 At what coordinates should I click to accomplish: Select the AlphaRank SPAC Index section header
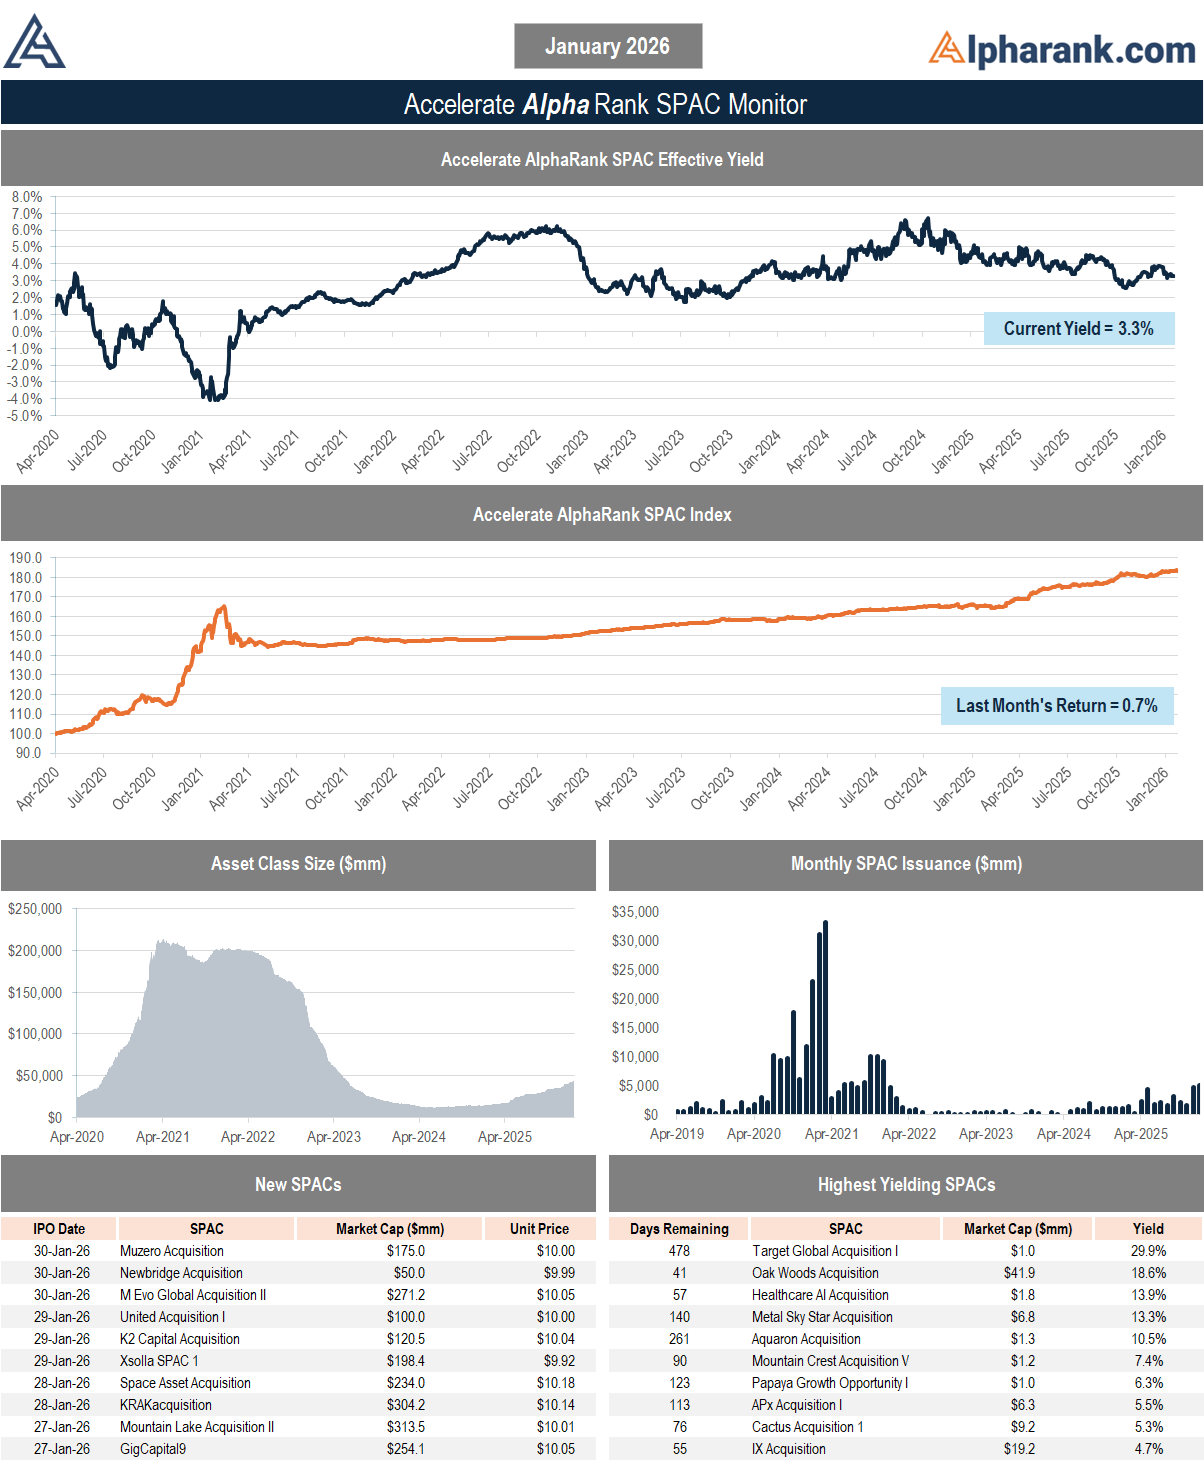click(601, 515)
